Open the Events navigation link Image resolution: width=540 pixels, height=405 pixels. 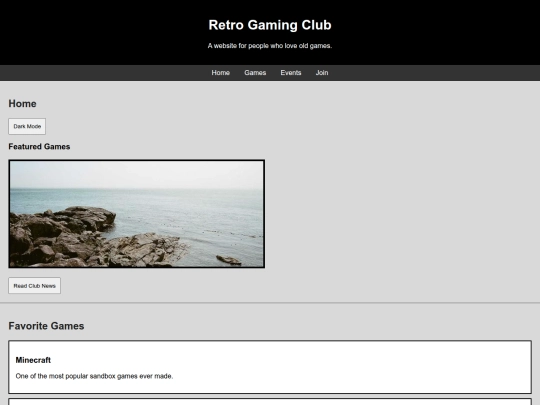pos(291,73)
